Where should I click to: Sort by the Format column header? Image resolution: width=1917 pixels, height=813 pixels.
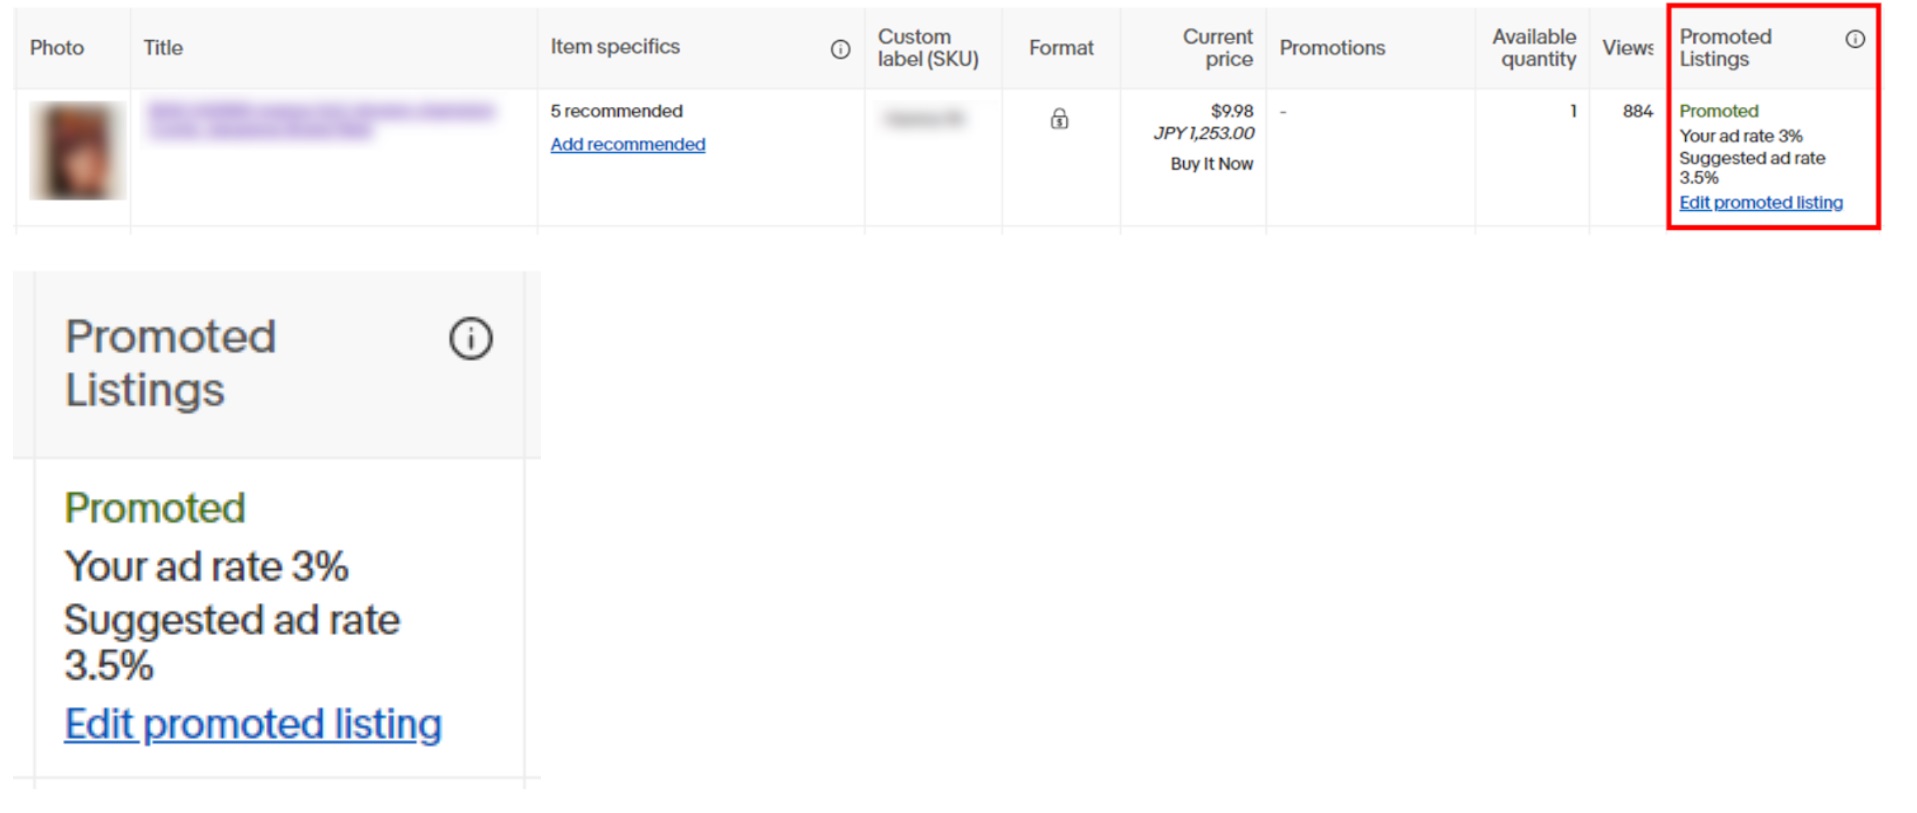tap(1061, 48)
